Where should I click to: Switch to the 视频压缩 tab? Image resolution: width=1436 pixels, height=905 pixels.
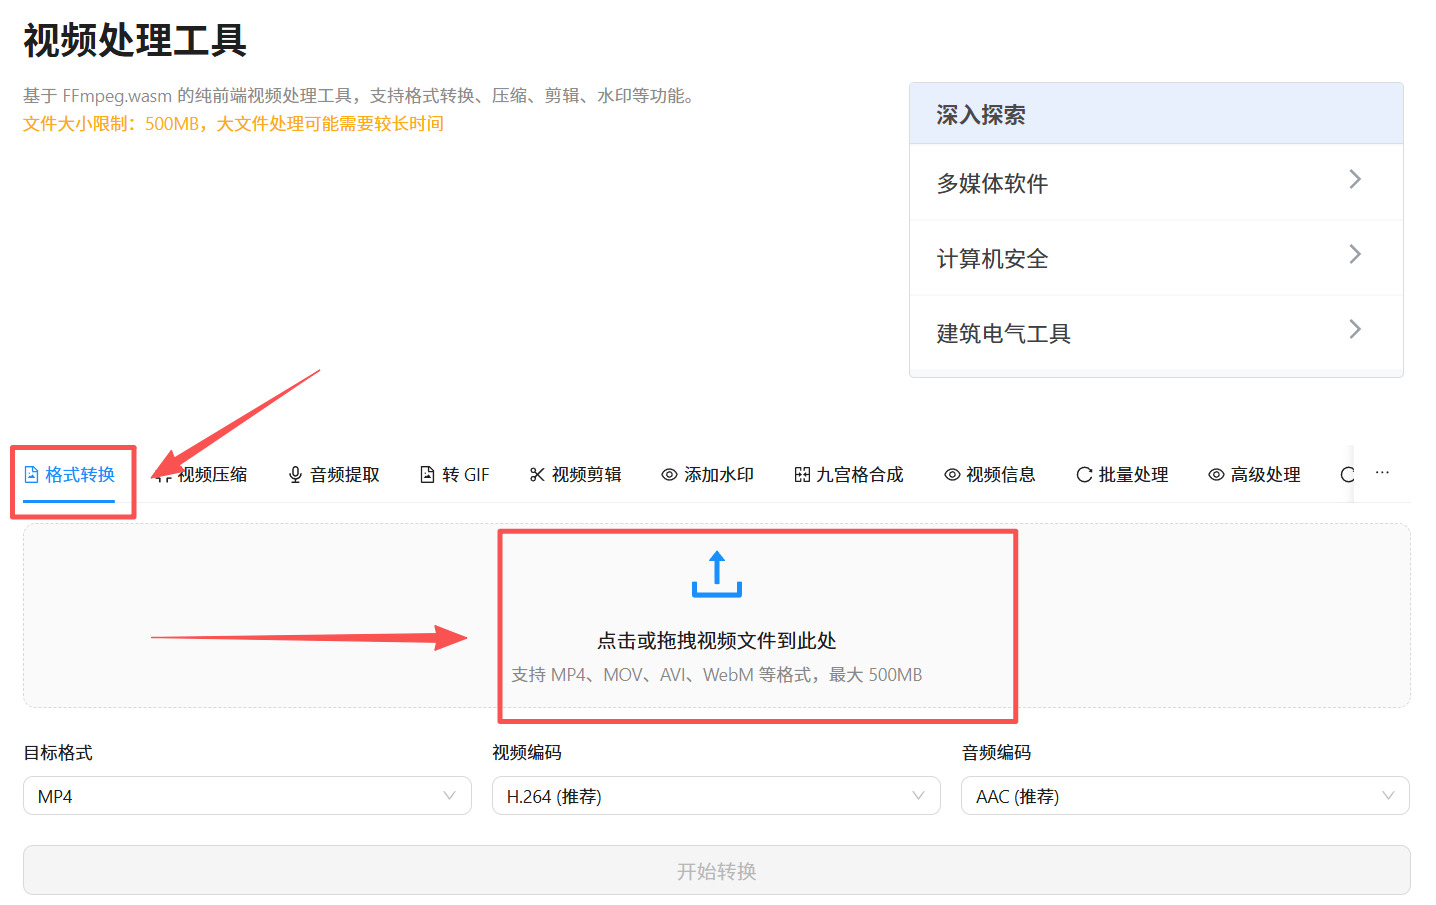pyautogui.click(x=201, y=474)
